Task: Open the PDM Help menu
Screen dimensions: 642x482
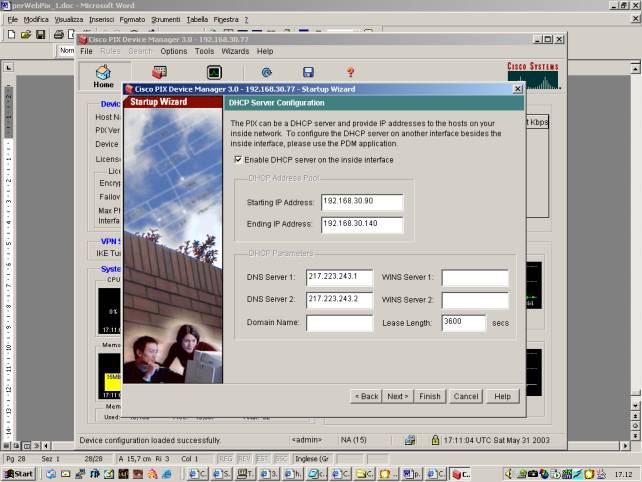Action: pos(265,51)
